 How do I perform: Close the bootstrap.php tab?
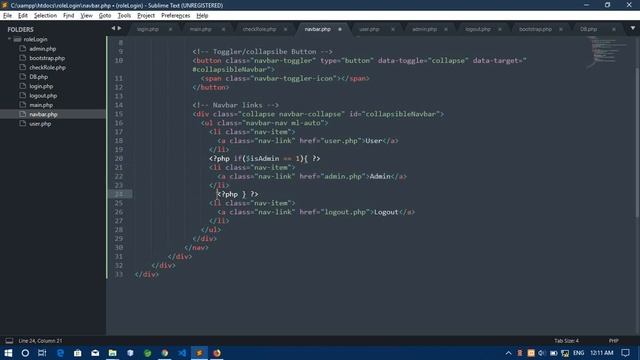click(561, 29)
